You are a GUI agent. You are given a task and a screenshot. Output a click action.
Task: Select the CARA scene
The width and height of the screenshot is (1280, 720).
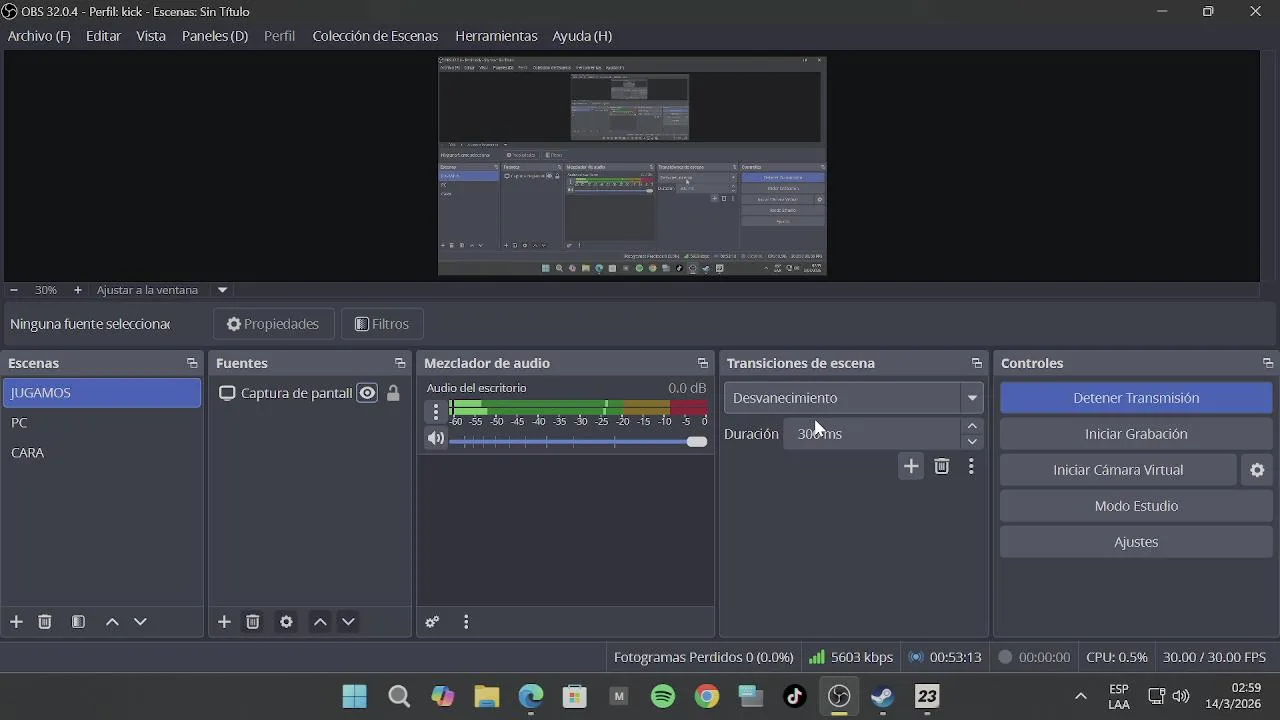pyautogui.click(x=102, y=453)
